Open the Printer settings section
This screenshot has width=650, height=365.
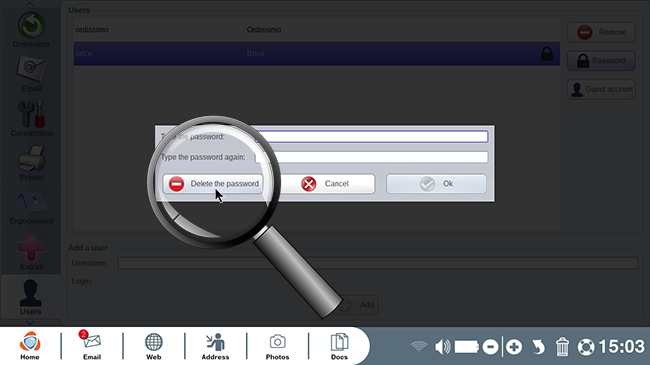(x=31, y=163)
